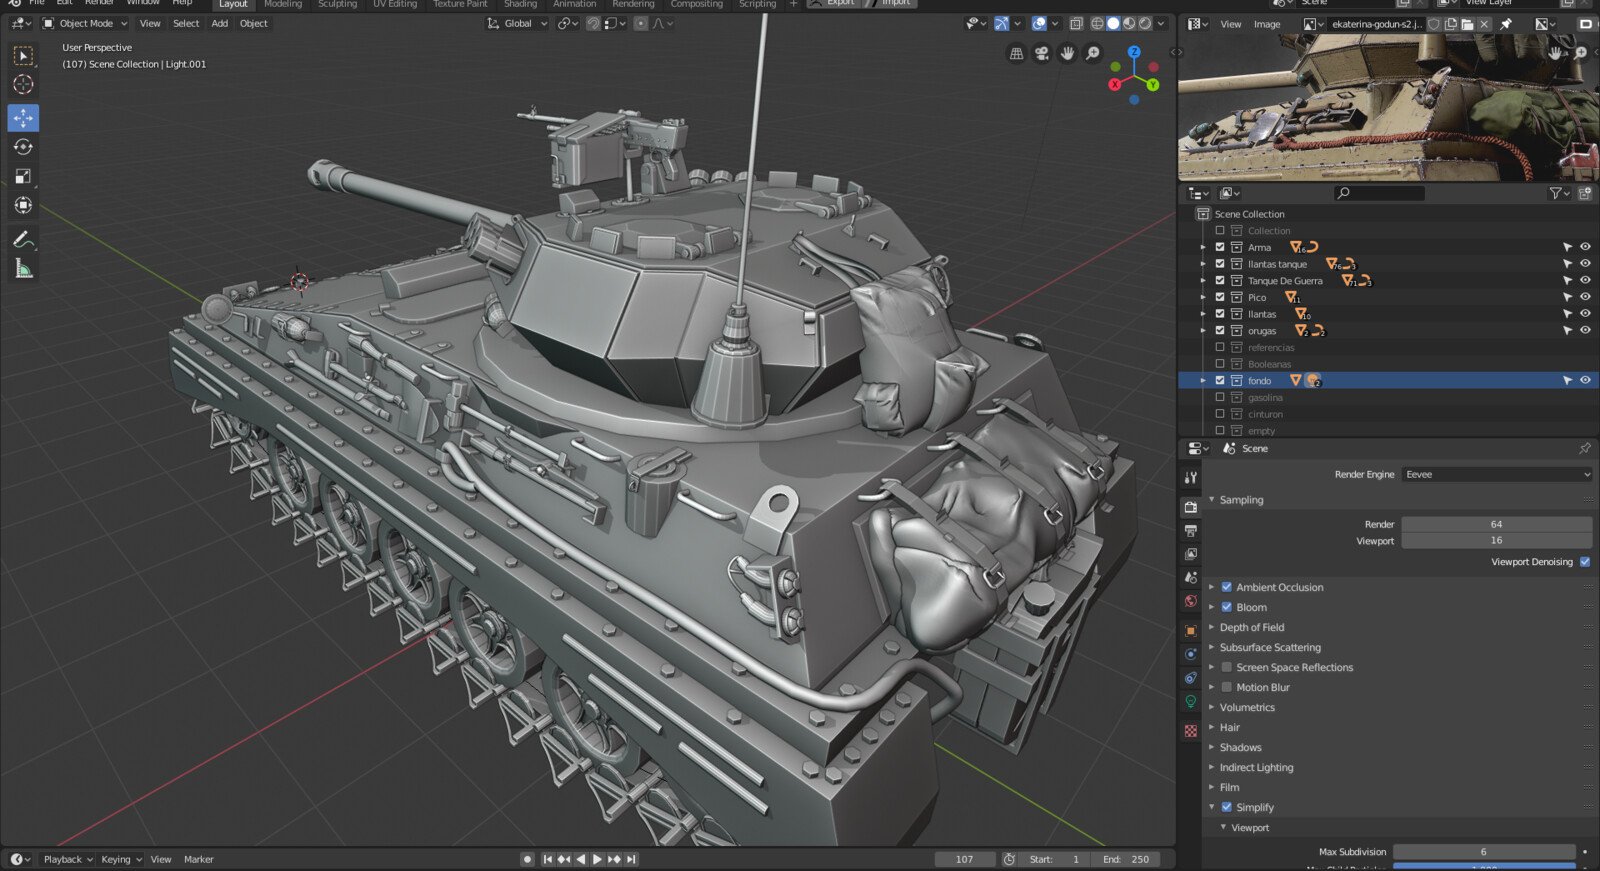1600x871 pixels.
Task: Open the Add menu in viewport header
Action: click(x=219, y=23)
